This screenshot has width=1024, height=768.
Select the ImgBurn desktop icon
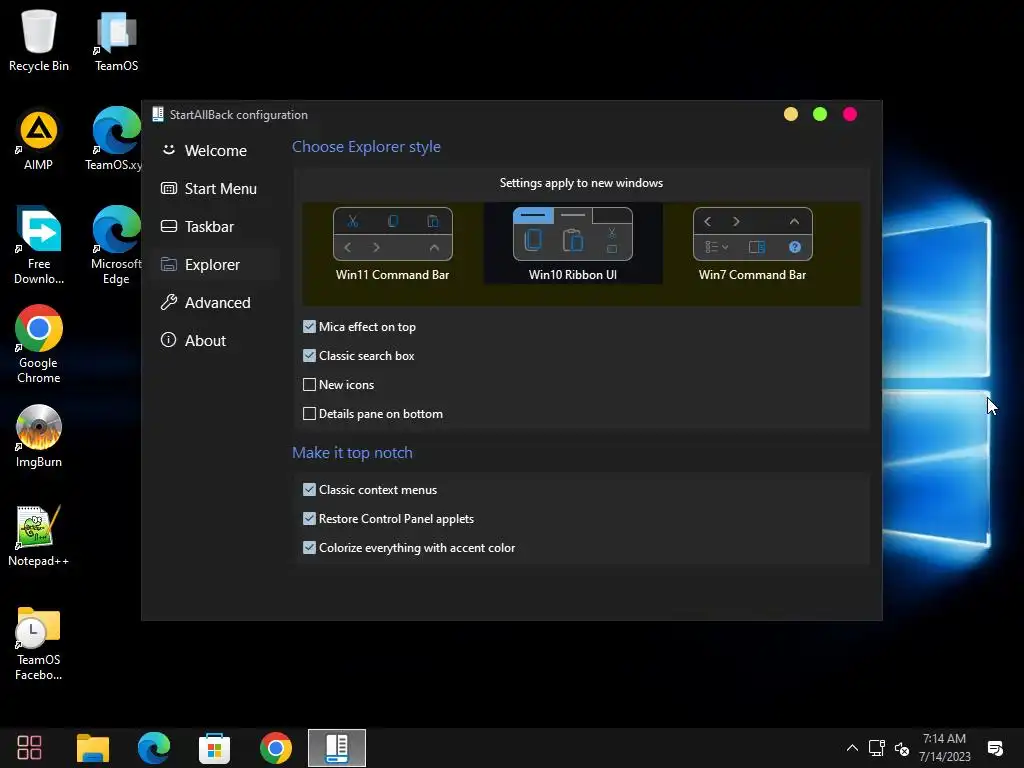pos(39,436)
